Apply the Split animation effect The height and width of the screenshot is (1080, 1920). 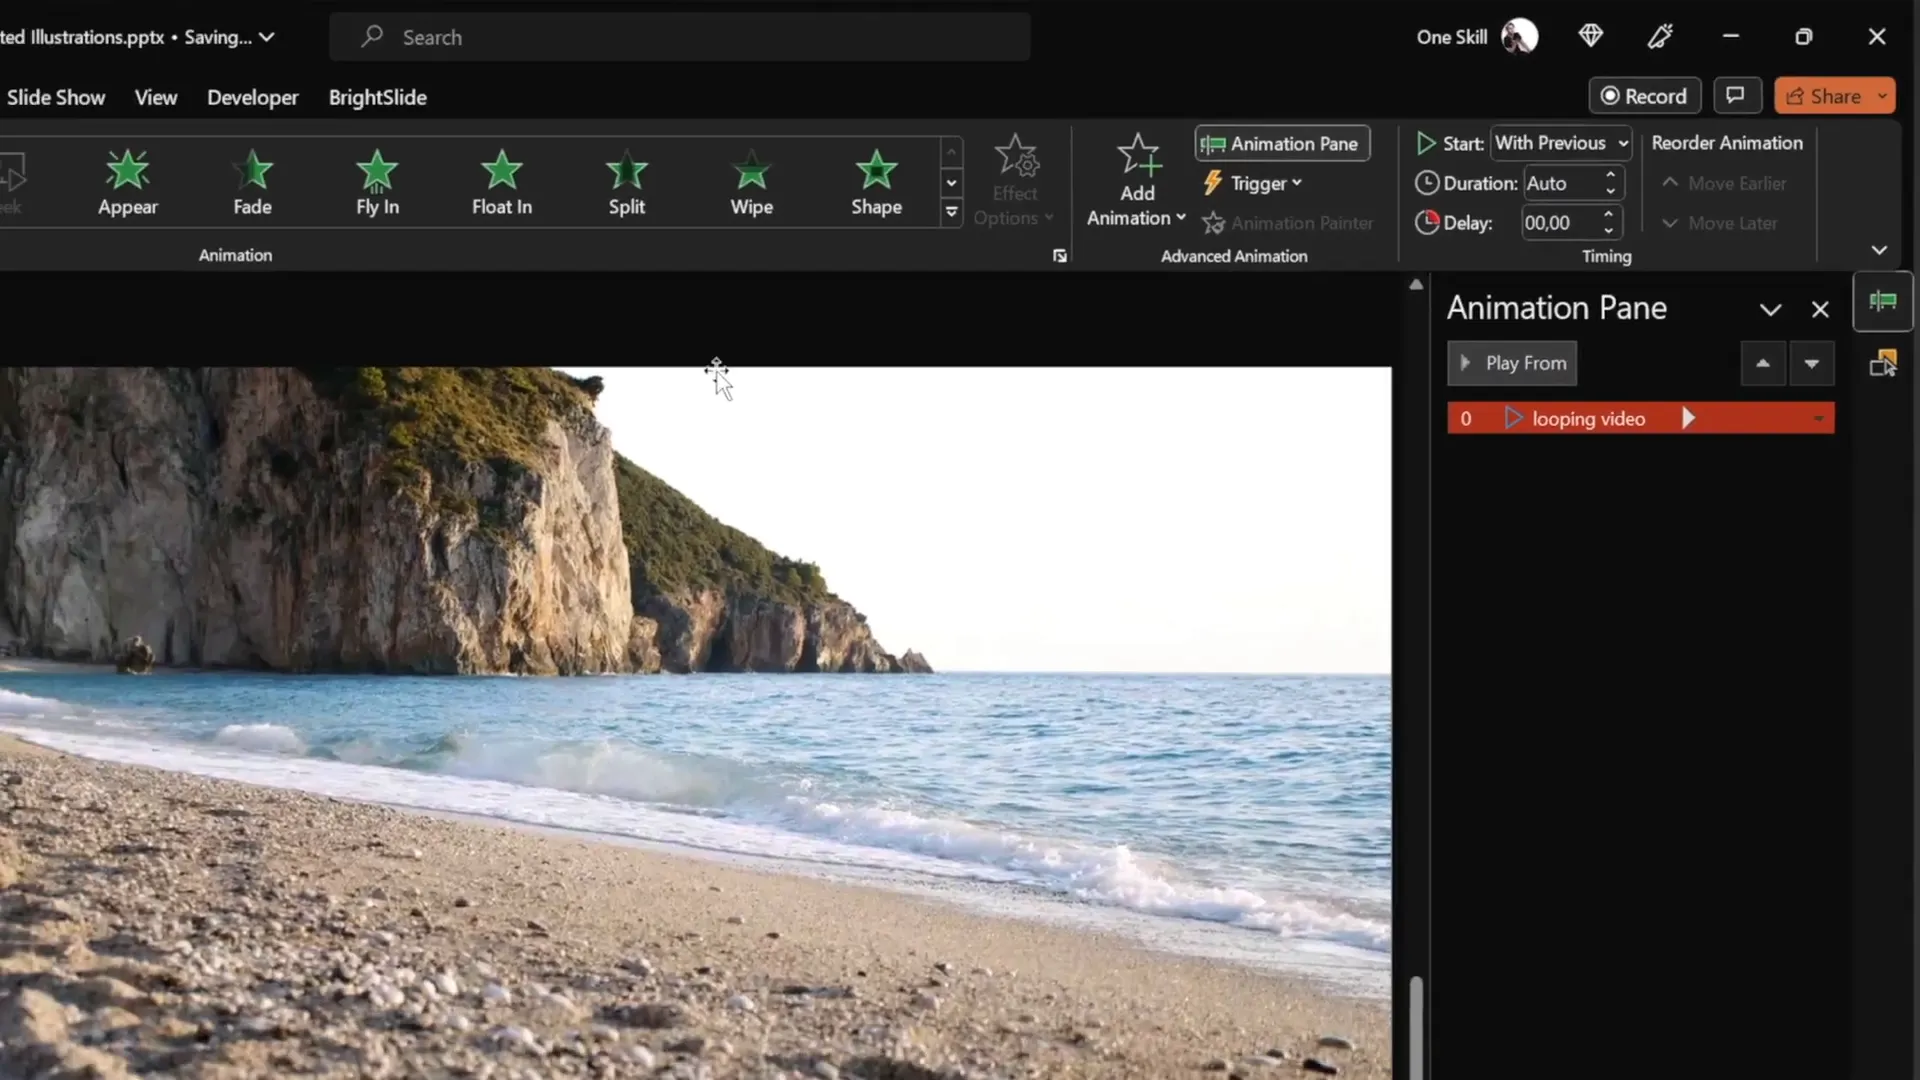(x=626, y=182)
